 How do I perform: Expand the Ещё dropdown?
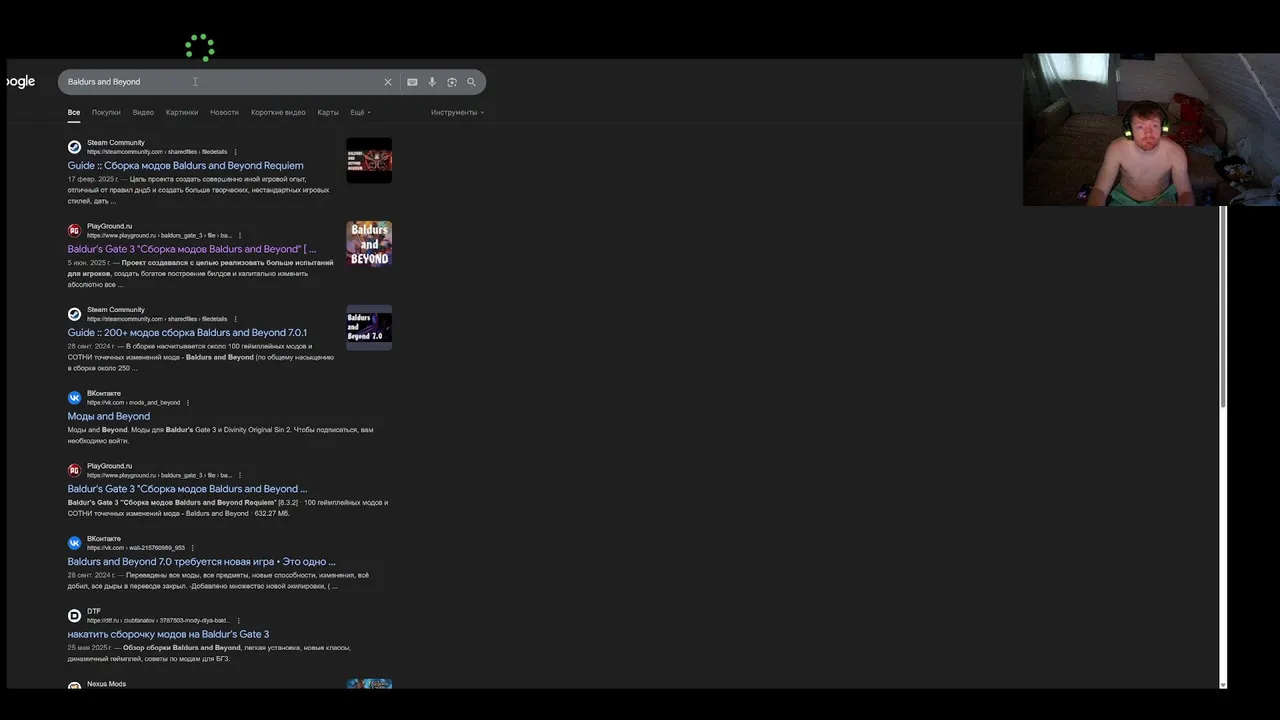click(360, 112)
